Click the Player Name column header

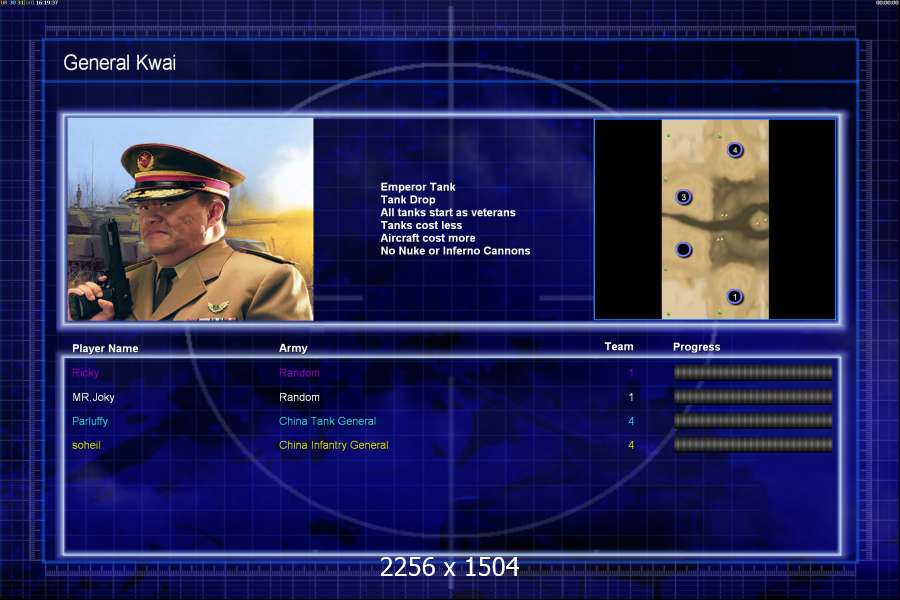[x=105, y=349]
